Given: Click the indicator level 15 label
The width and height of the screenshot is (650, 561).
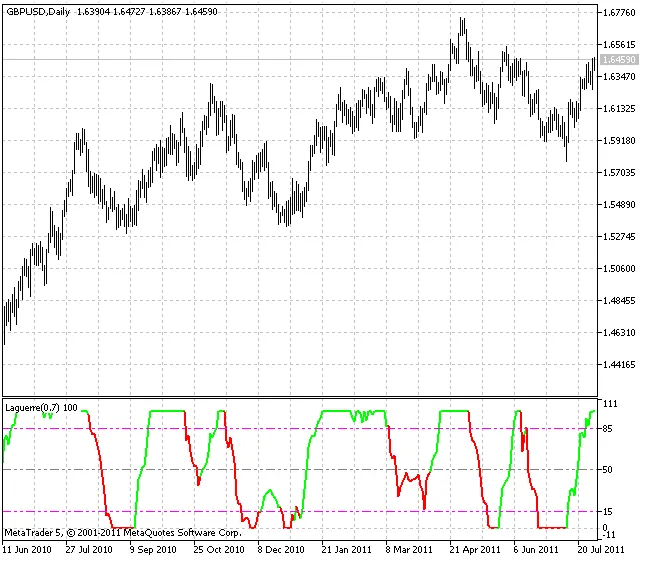Looking at the screenshot, I should click(607, 512).
